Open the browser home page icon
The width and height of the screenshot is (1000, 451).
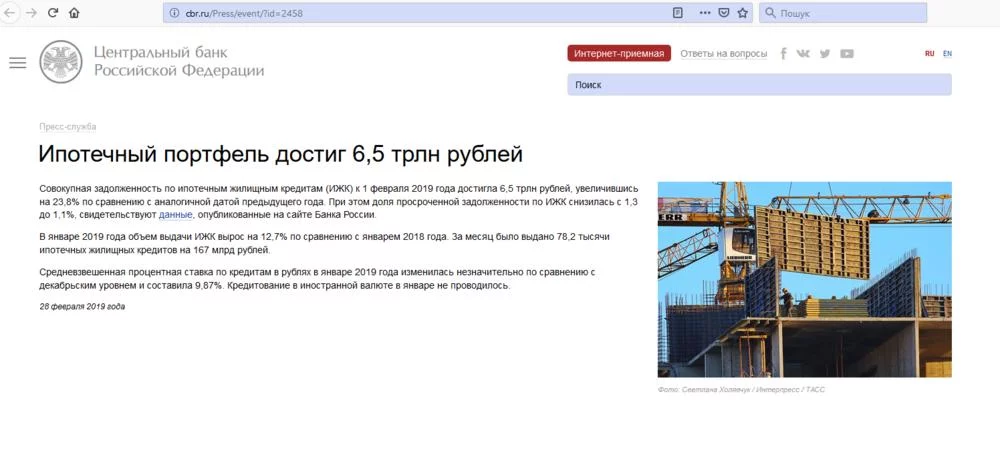tap(74, 13)
